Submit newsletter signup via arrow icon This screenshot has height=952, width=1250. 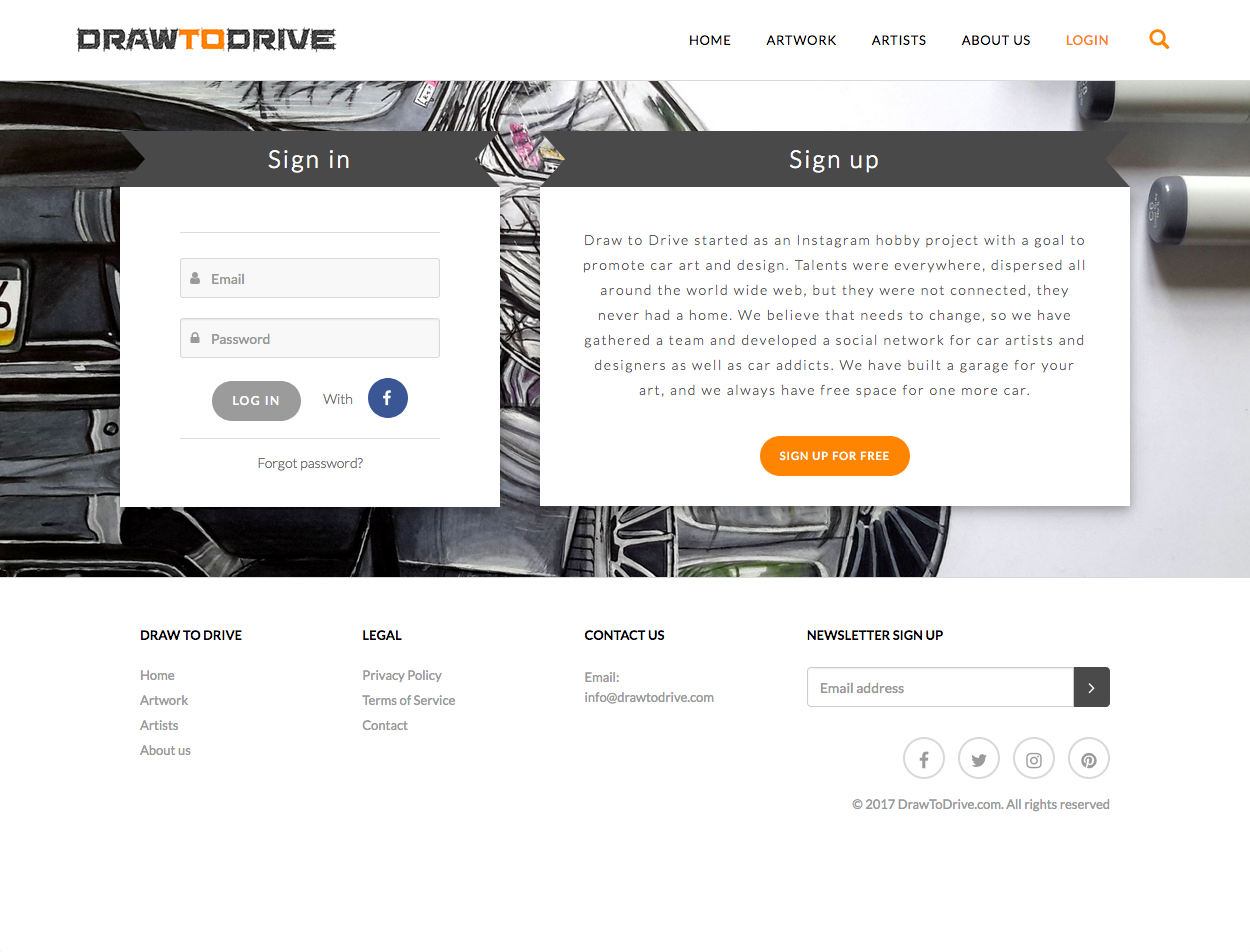[1091, 687]
